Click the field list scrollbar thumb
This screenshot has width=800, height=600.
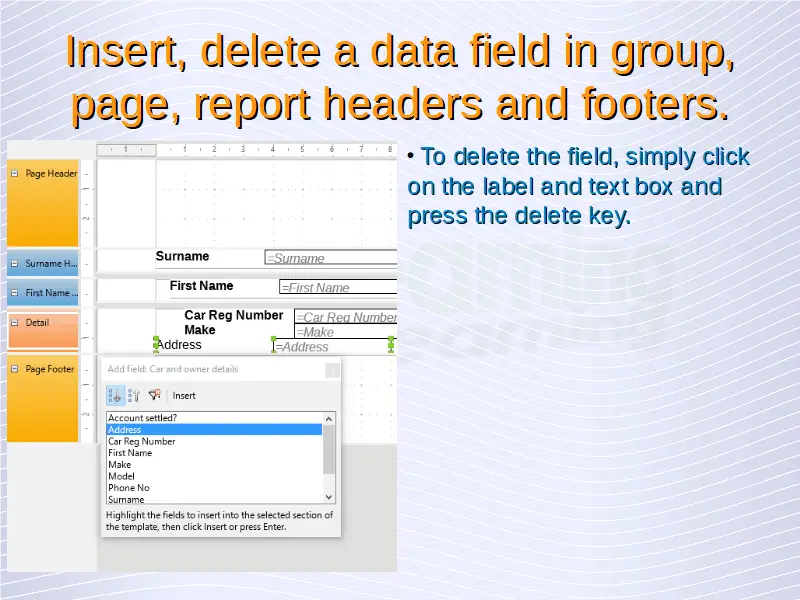329,449
